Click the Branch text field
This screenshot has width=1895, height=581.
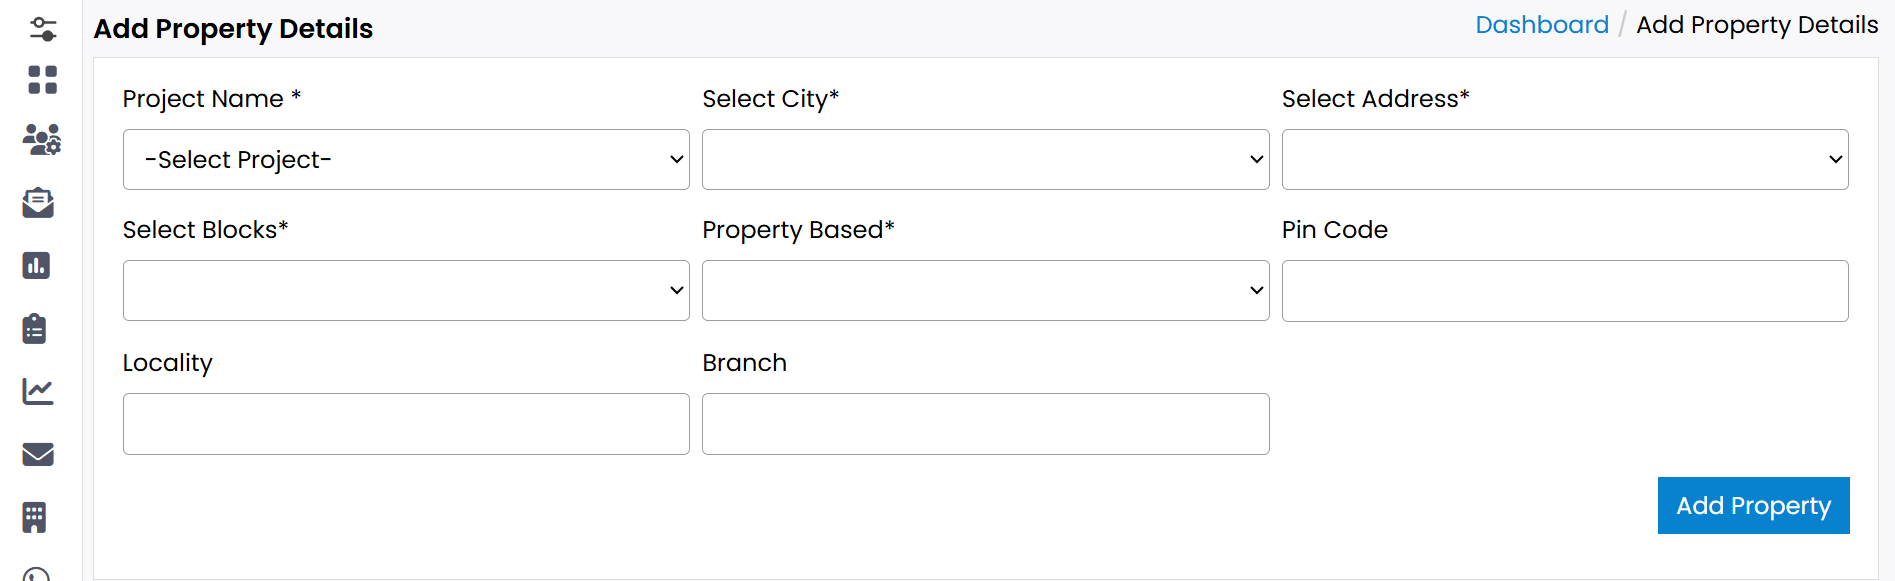coord(985,423)
